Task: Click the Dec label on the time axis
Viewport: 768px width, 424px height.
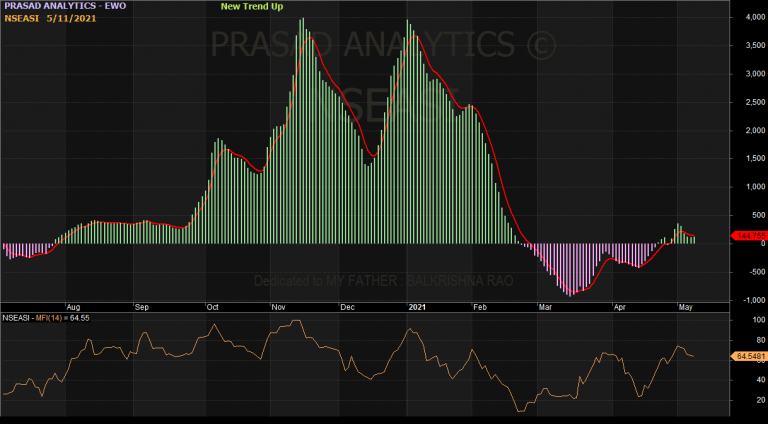Action: (x=347, y=307)
